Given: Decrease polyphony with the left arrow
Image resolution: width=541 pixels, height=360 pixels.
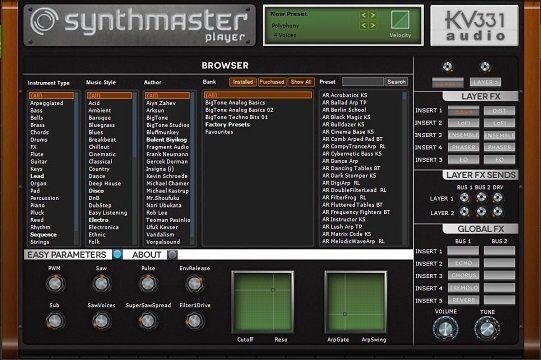Looking at the screenshot, I should (363, 25).
